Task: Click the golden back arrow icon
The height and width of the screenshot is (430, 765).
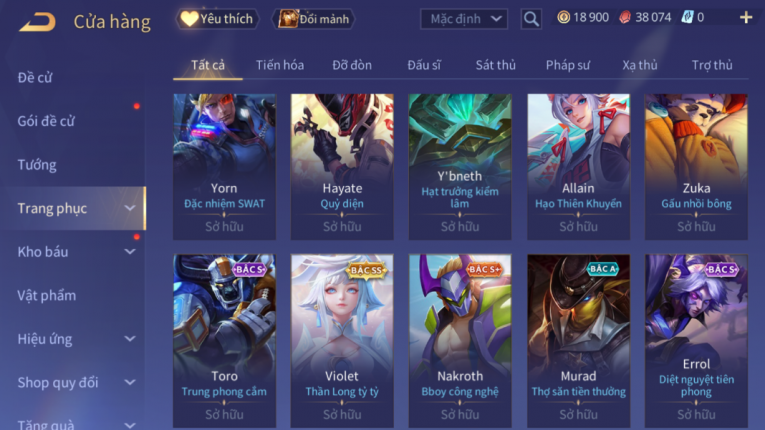Action: (x=38, y=22)
